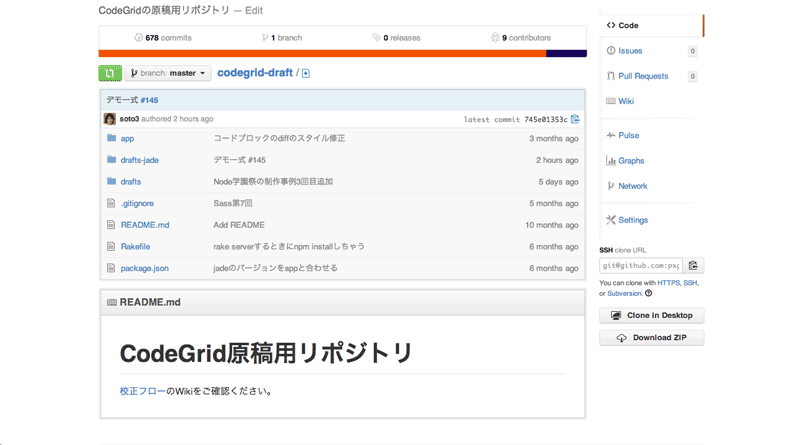Open the drafts-jade folder
This screenshot has height=445, width=800.
click(139, 160)
